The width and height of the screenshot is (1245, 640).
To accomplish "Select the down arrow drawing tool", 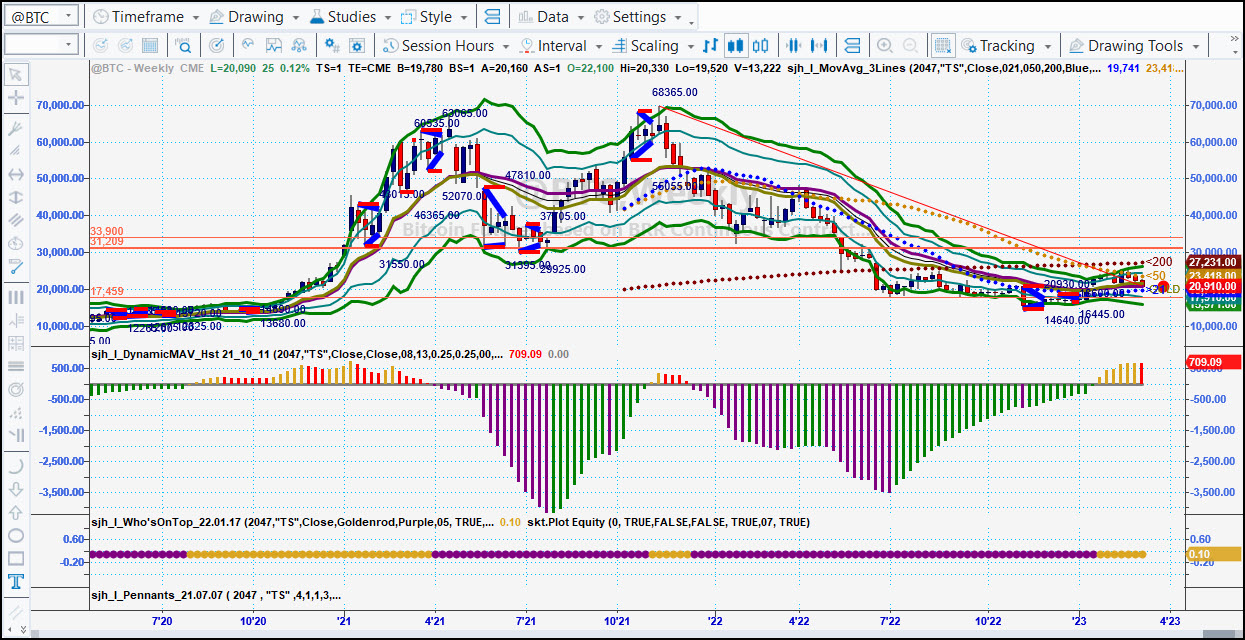I will pyautogui.click(x=16, y=489).
